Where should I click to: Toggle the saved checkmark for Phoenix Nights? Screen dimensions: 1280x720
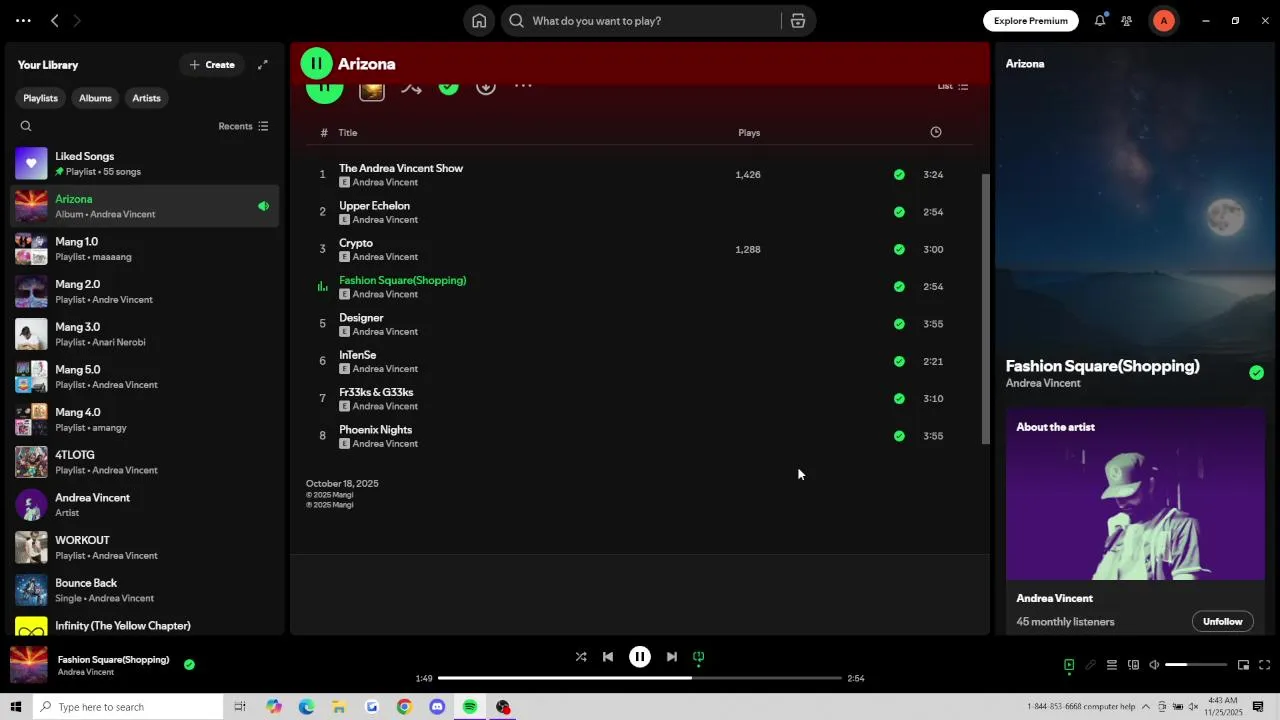click(x=899, y=436)
